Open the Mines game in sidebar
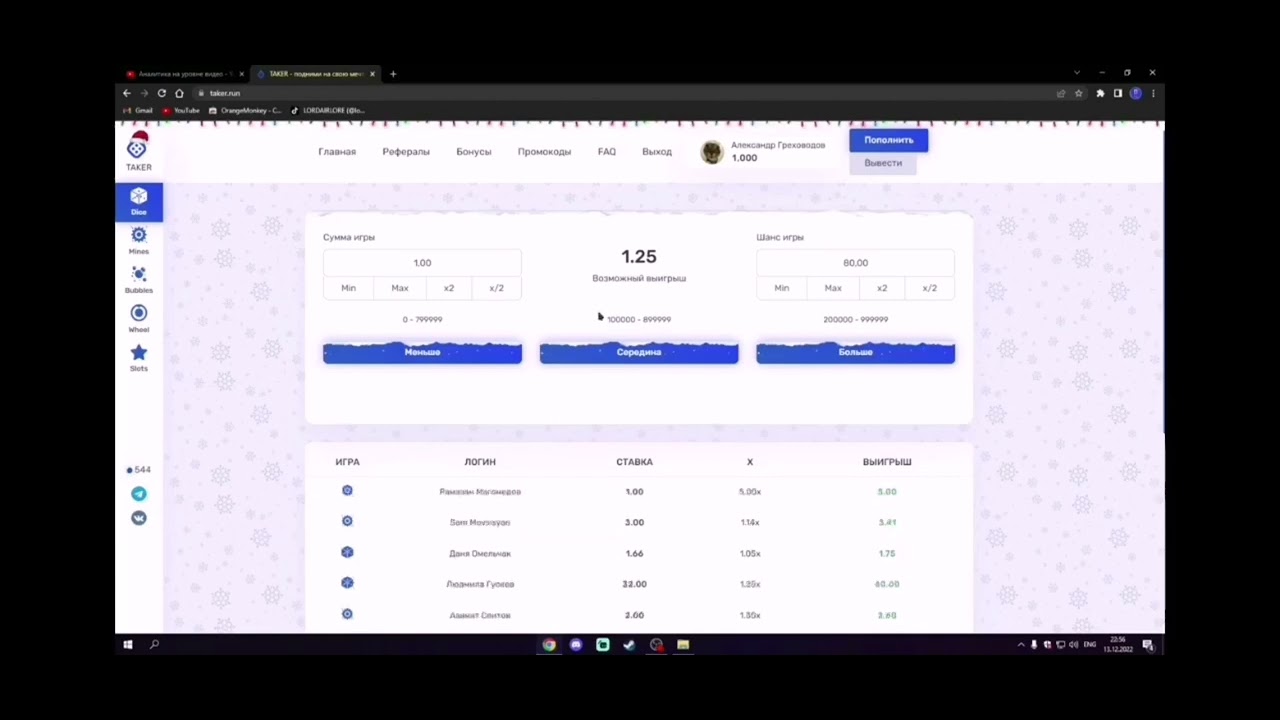1280x720 pixels. 139,240
